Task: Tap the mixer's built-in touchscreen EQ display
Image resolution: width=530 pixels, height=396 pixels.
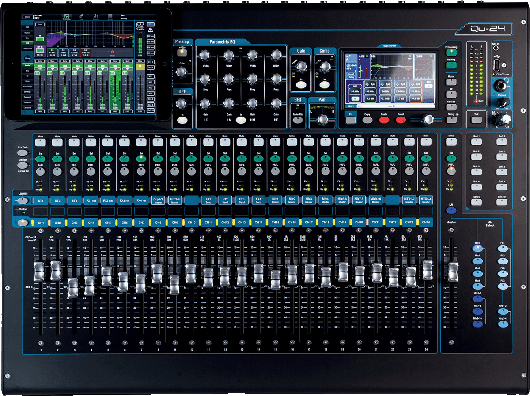Action: (390, 79)
